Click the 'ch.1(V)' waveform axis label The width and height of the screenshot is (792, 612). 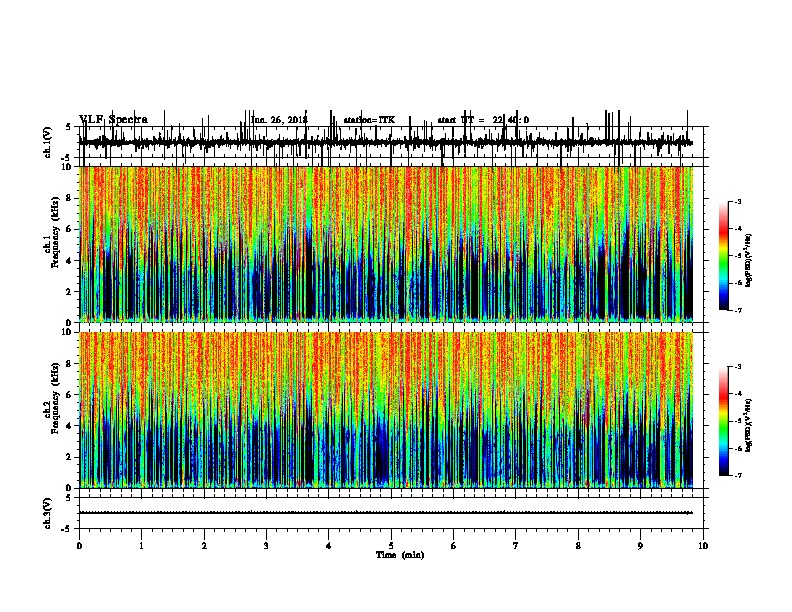pyautogui.click(x=48, y=142)
